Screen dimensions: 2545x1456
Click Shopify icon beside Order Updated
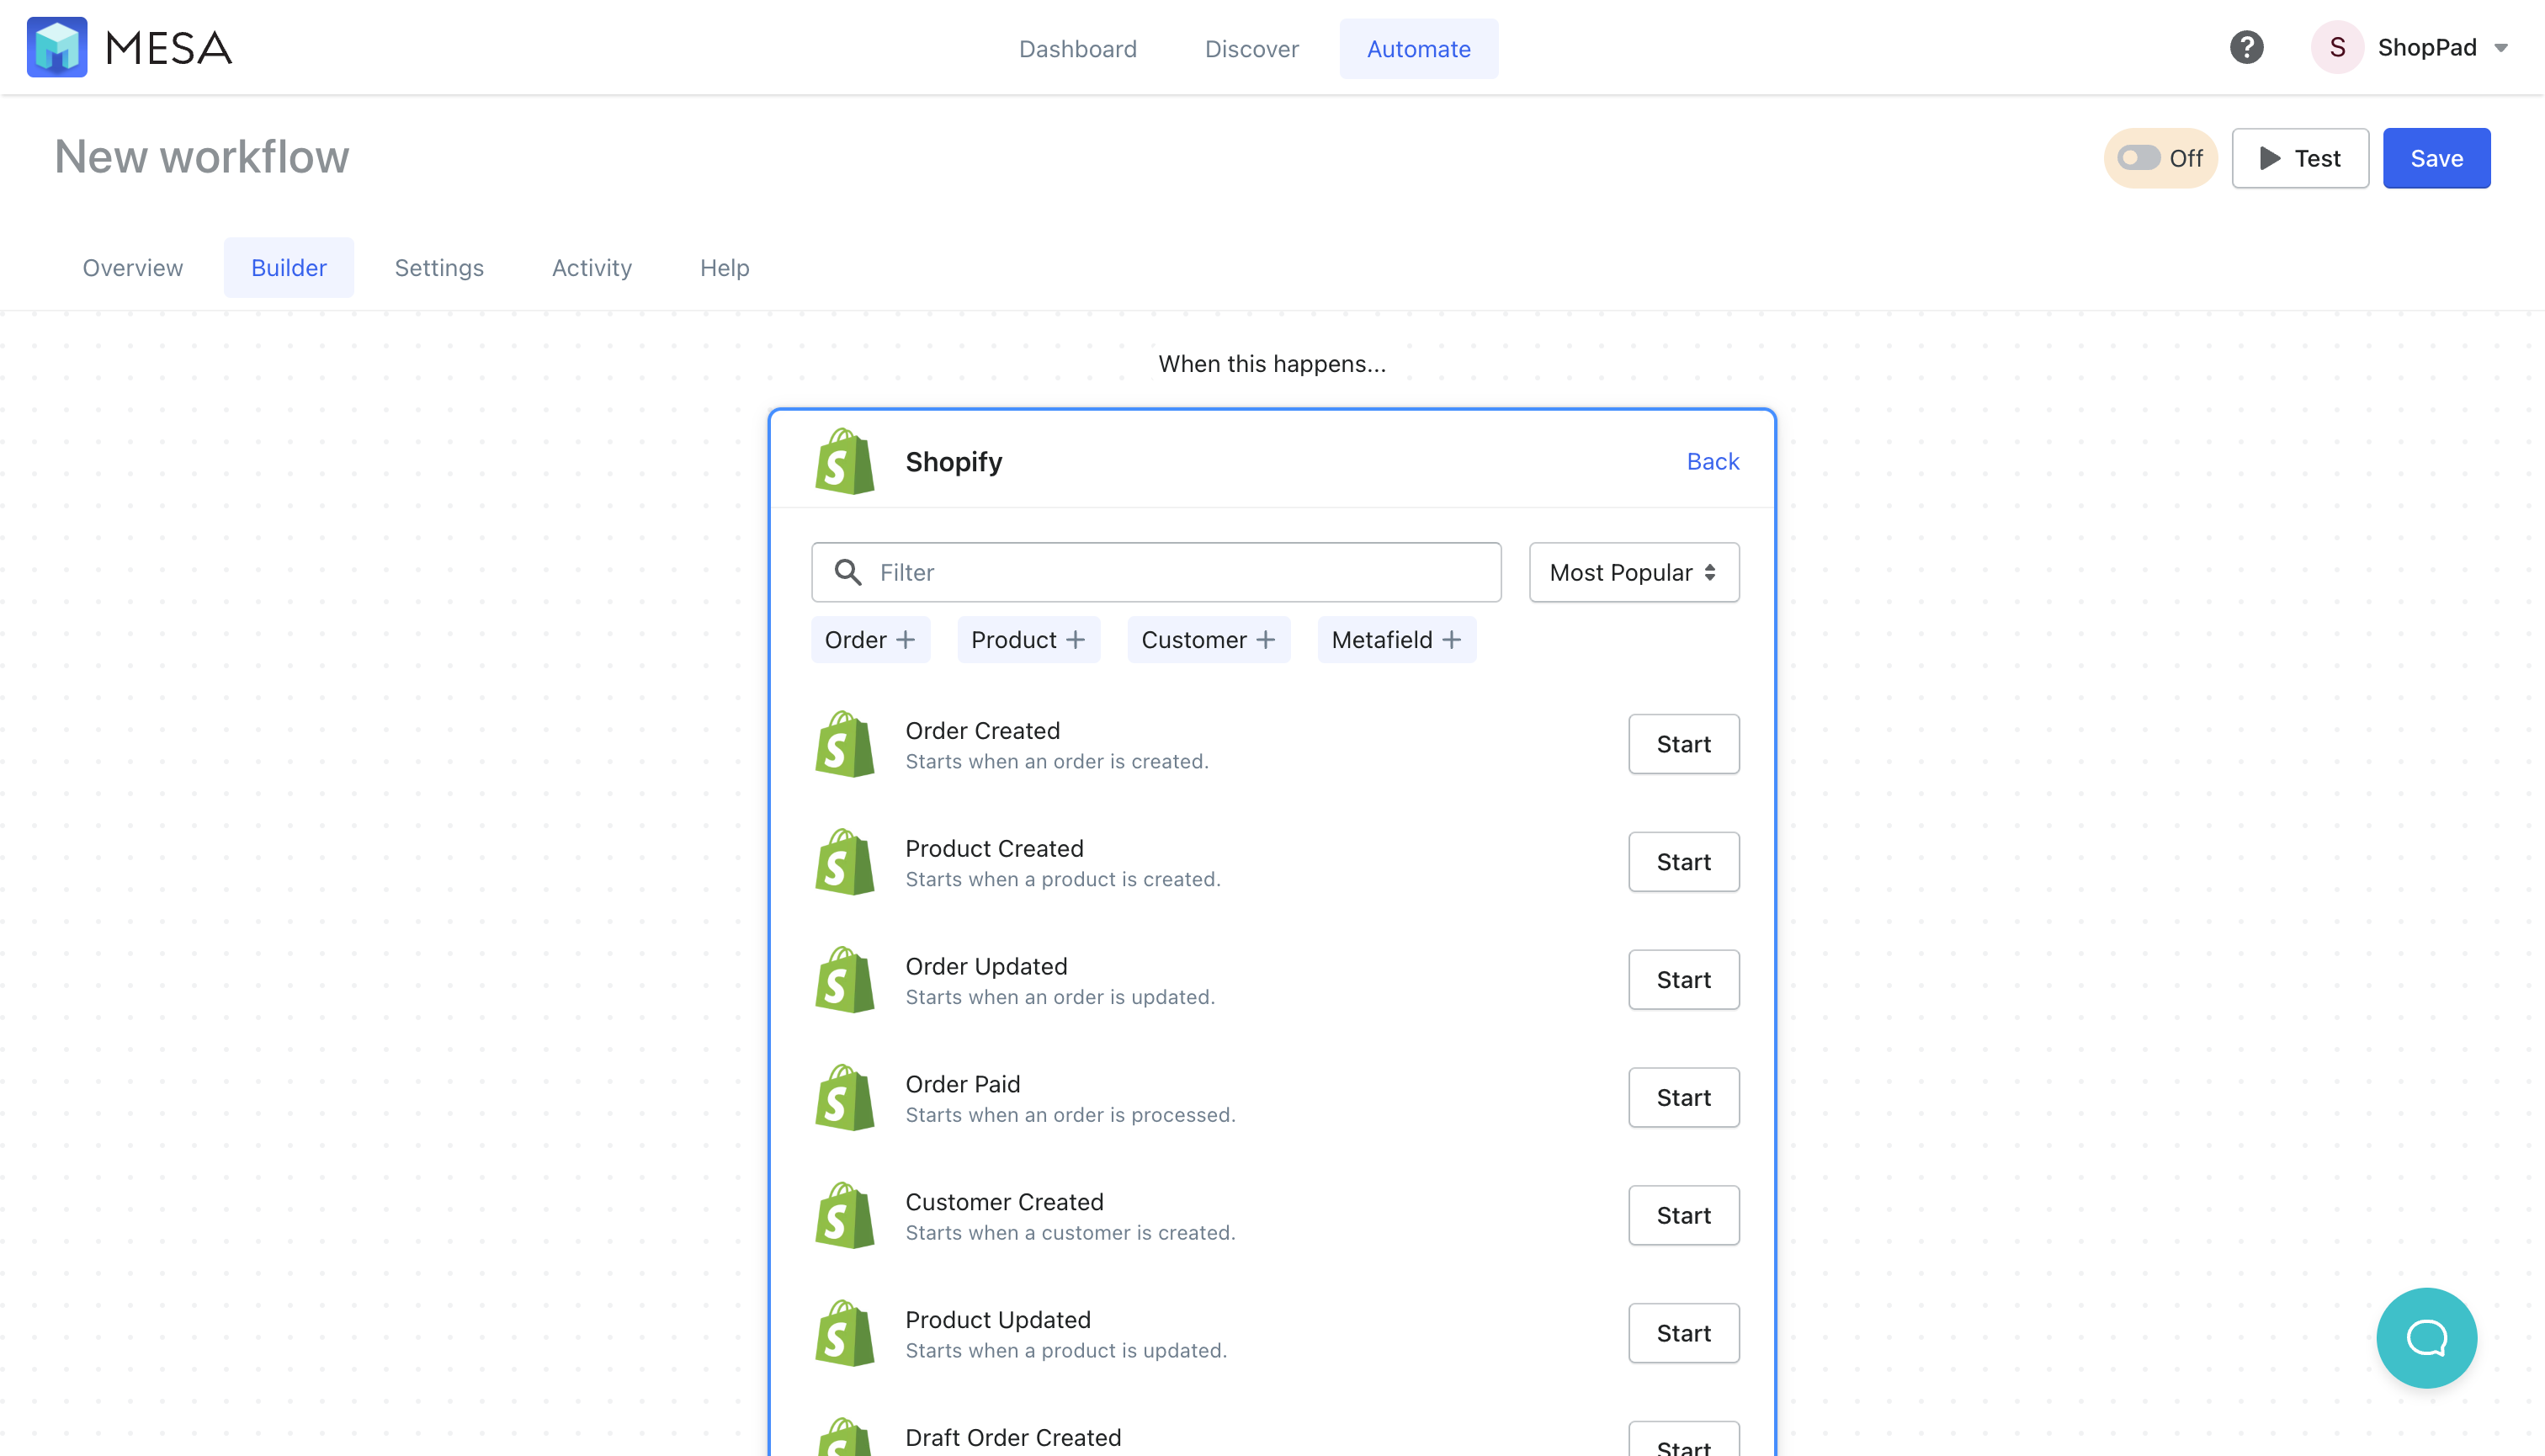click(845, 980)
